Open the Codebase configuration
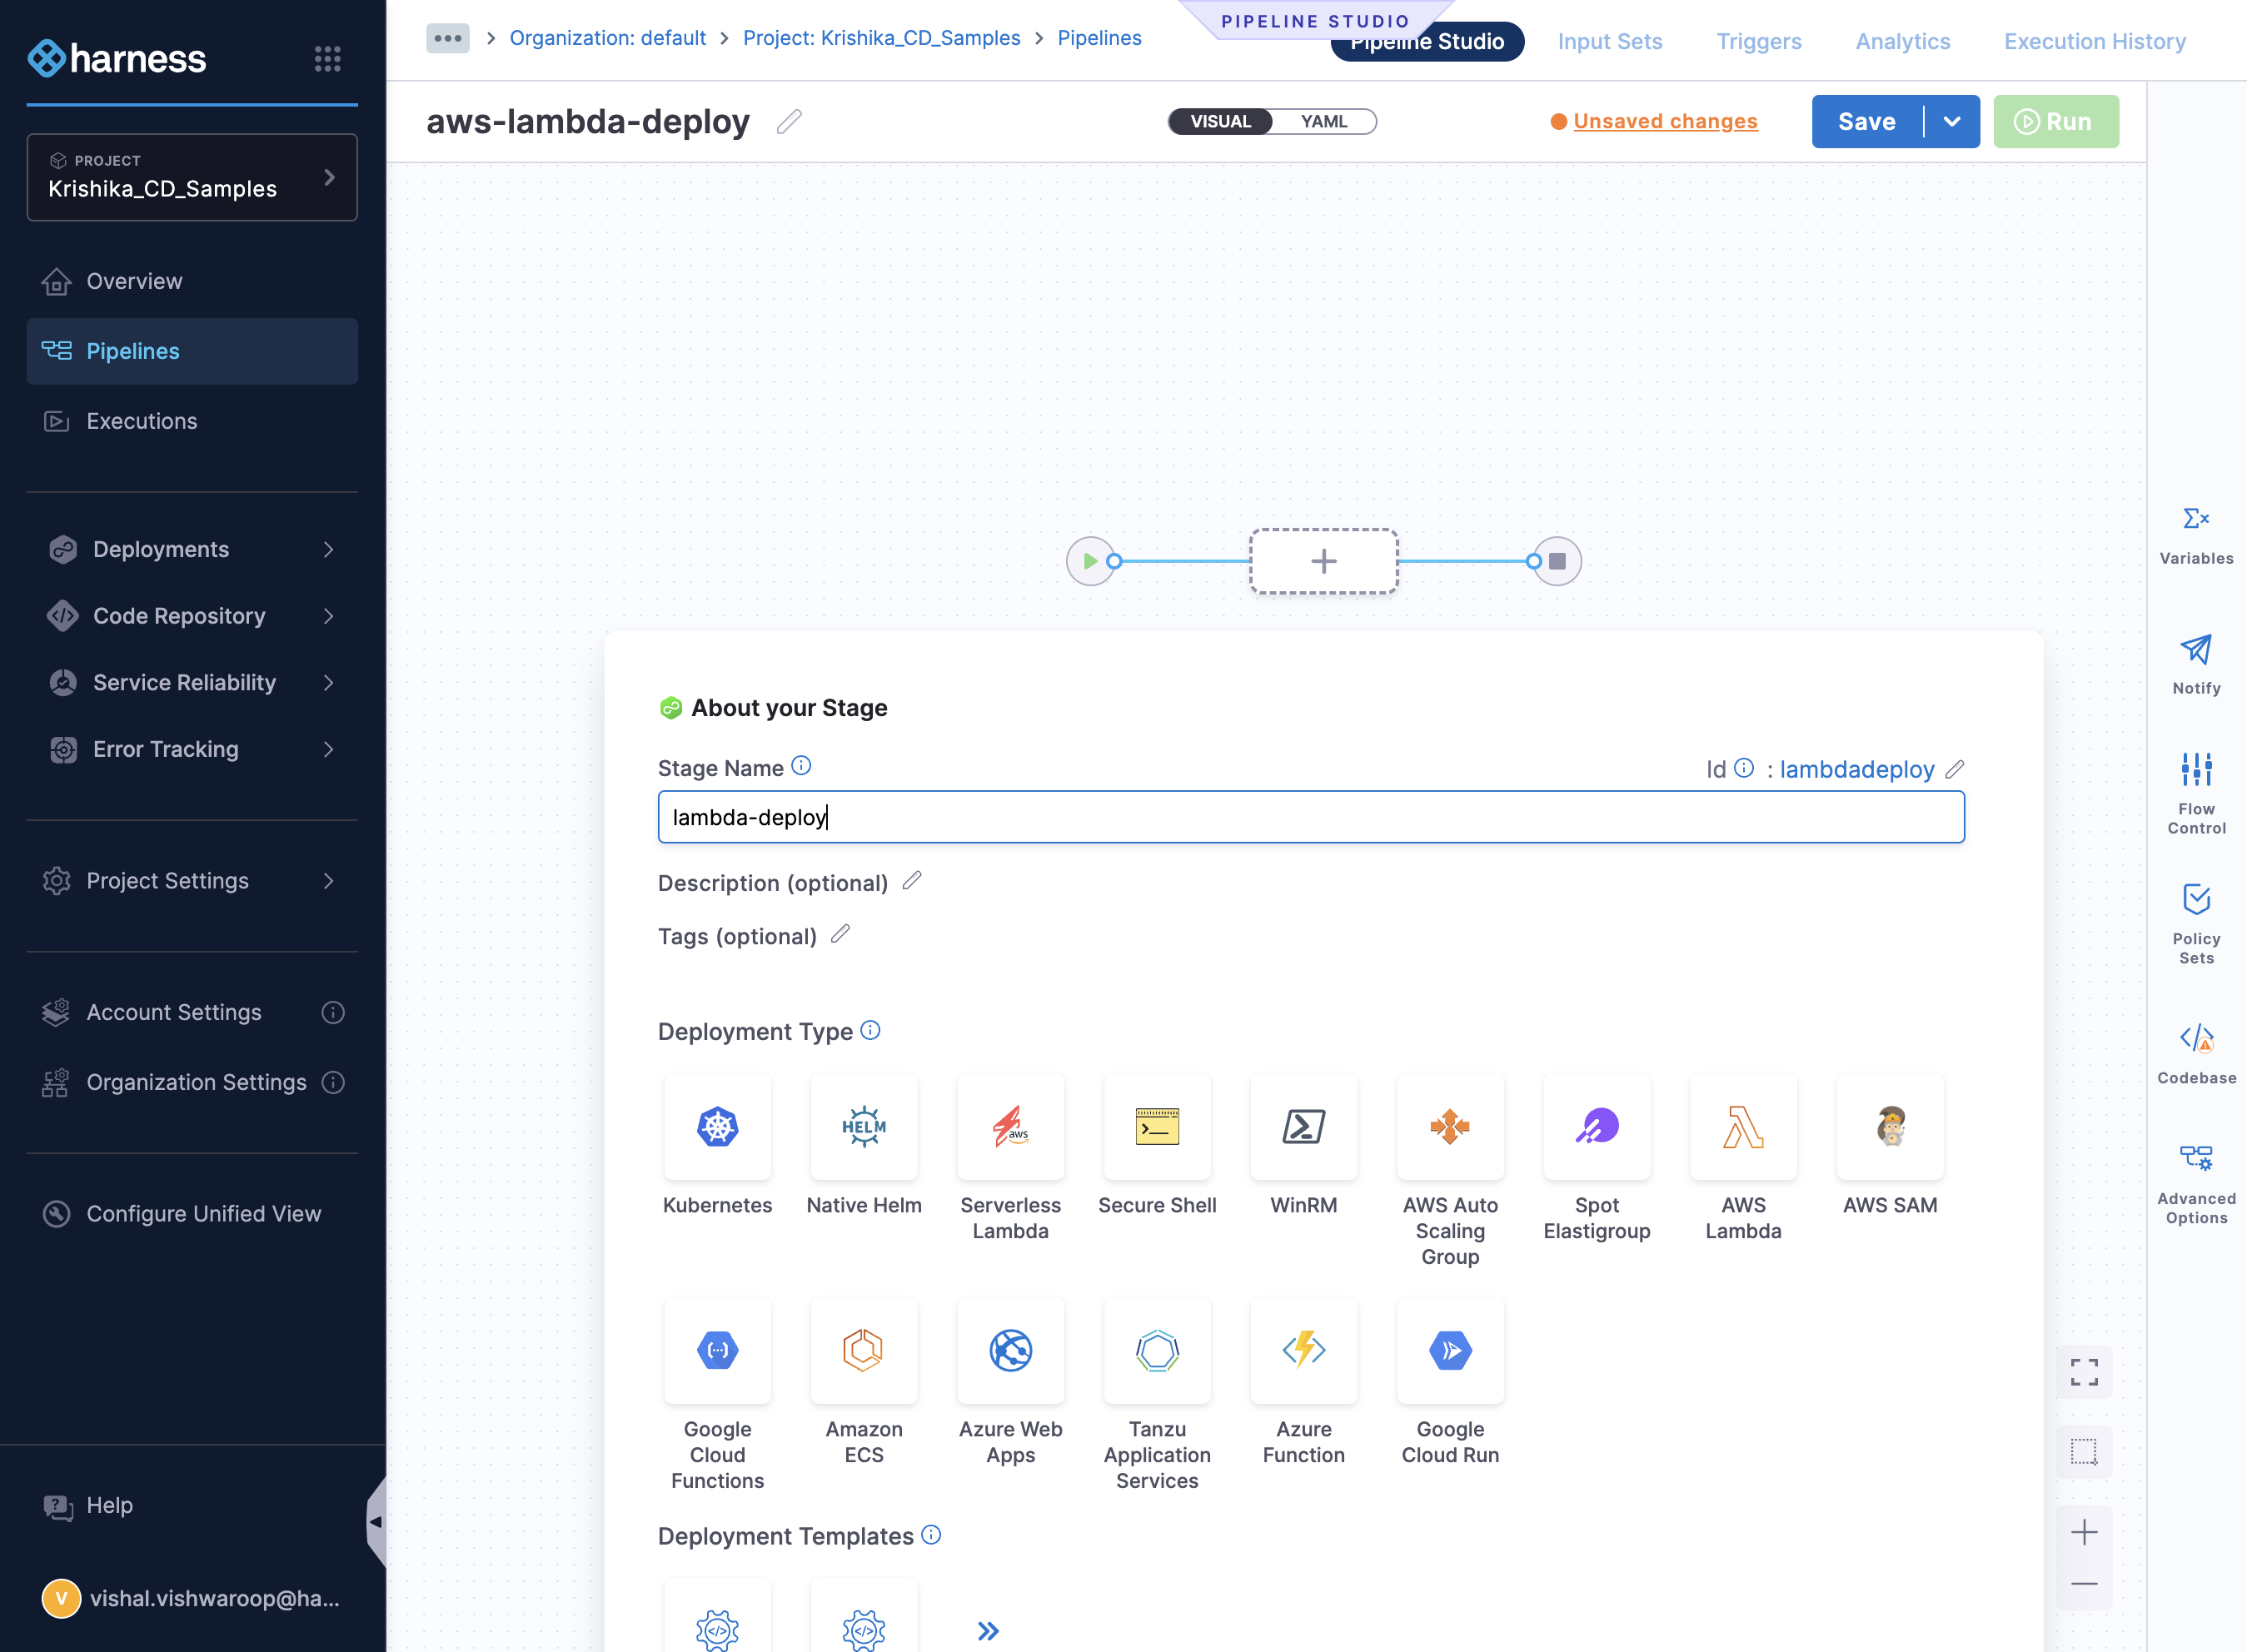The width and height of the screenshot is (2247, 1652). [2196, 1055]
